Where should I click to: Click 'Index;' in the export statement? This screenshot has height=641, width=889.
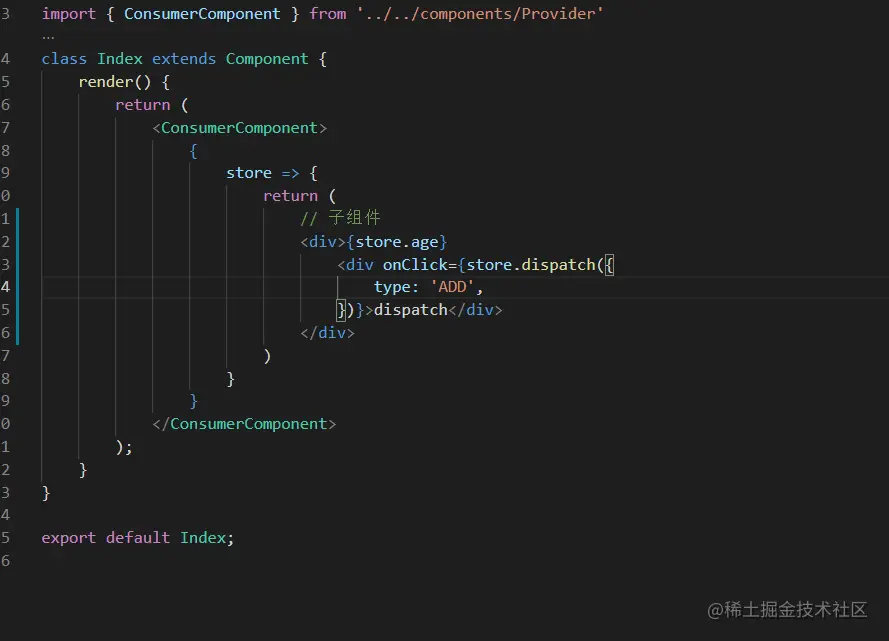pos(207,538)
